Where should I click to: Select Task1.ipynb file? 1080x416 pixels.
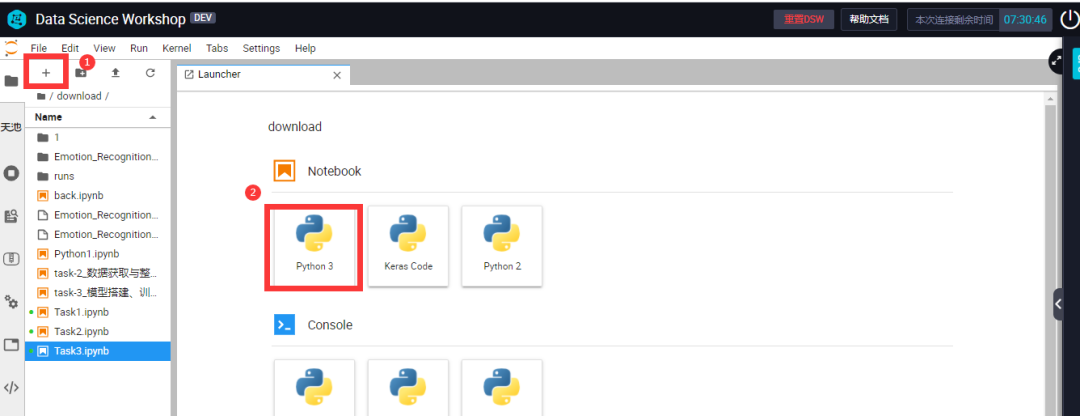pos(97,312)
